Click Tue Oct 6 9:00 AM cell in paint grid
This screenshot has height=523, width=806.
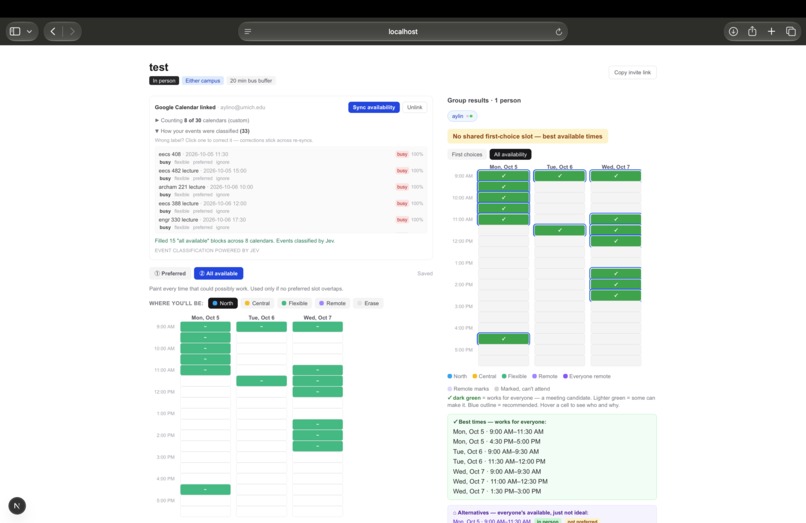point(262,327)
